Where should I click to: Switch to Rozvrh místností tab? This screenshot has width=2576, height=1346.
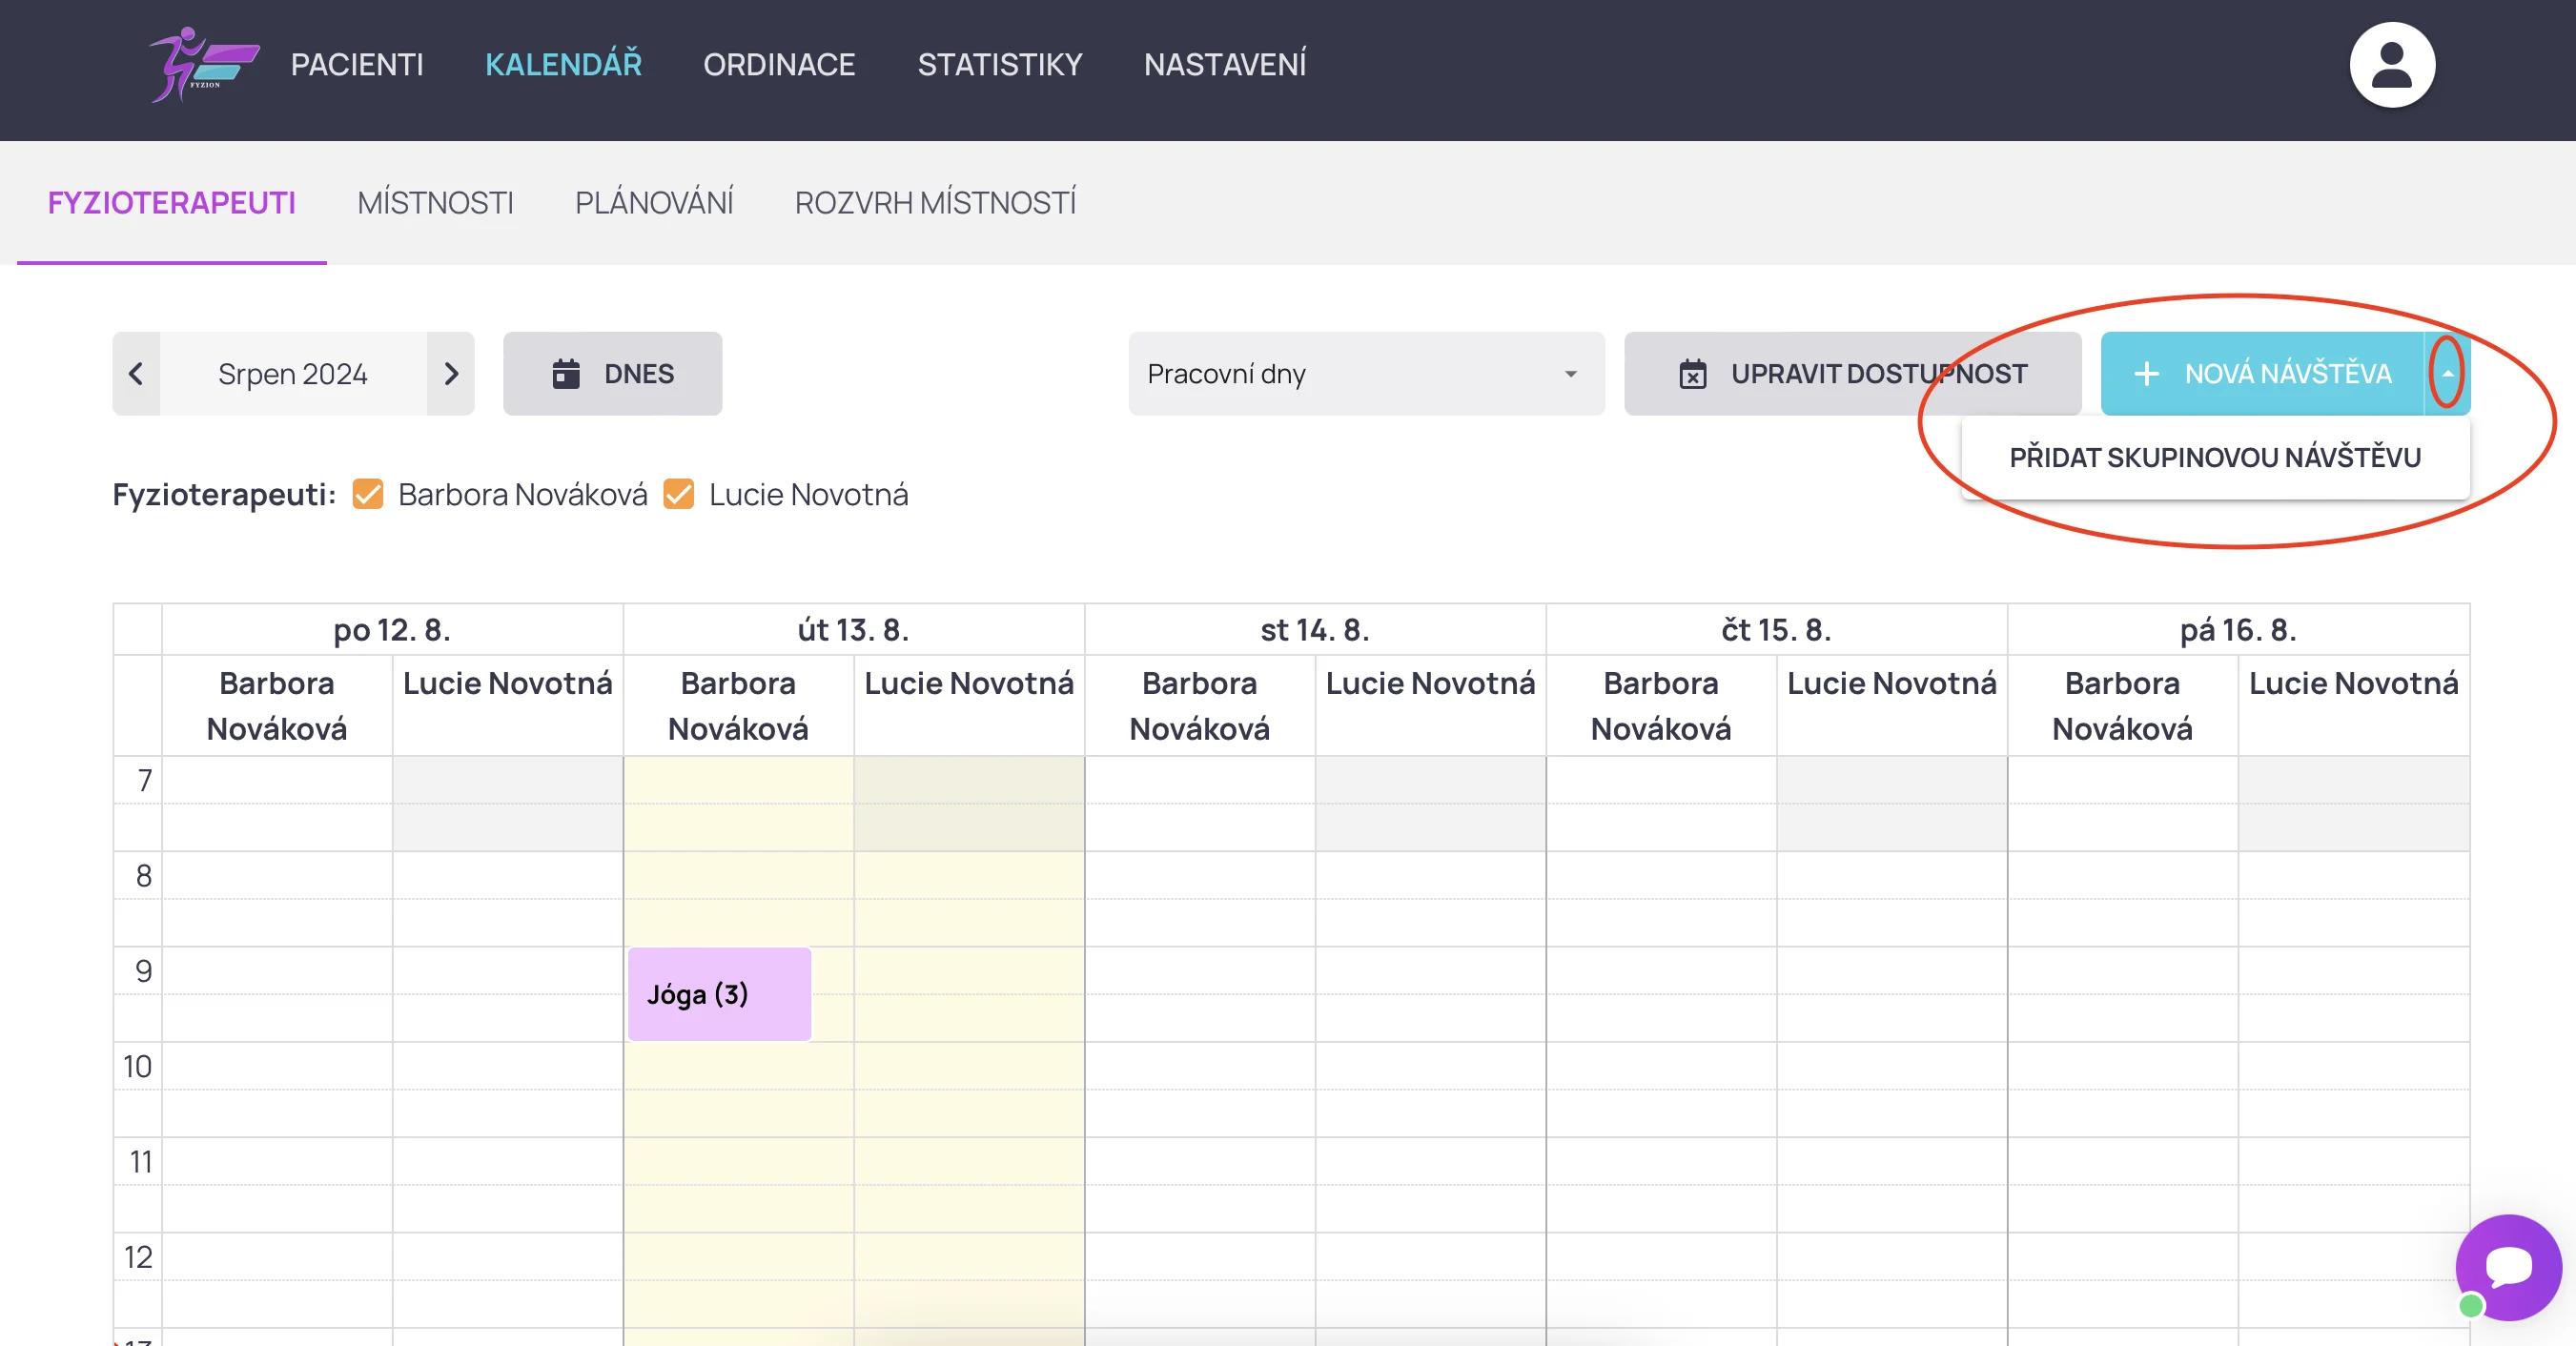coord(934,203)
